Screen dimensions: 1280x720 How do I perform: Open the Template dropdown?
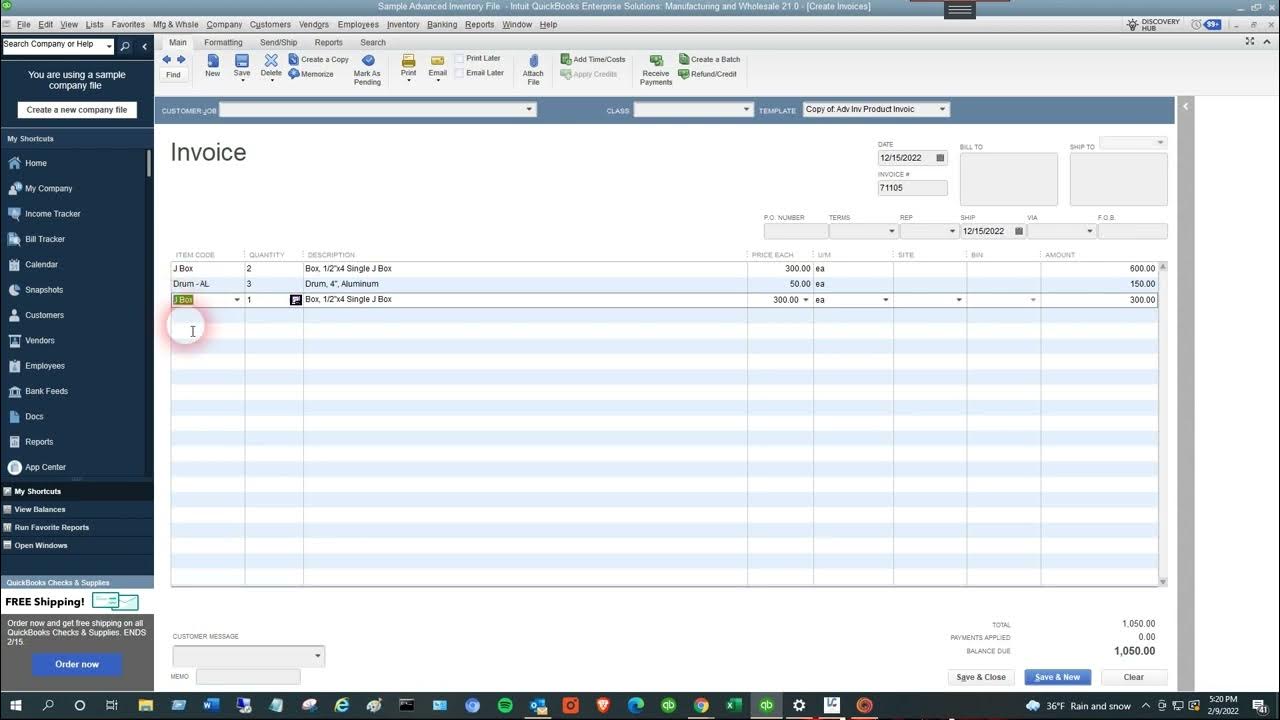coord(942,109)
